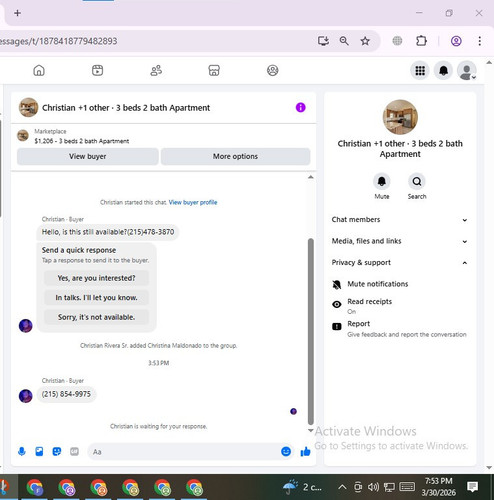Open the View buyer profile link
The image size is (494, 500).
coord(193,202)
